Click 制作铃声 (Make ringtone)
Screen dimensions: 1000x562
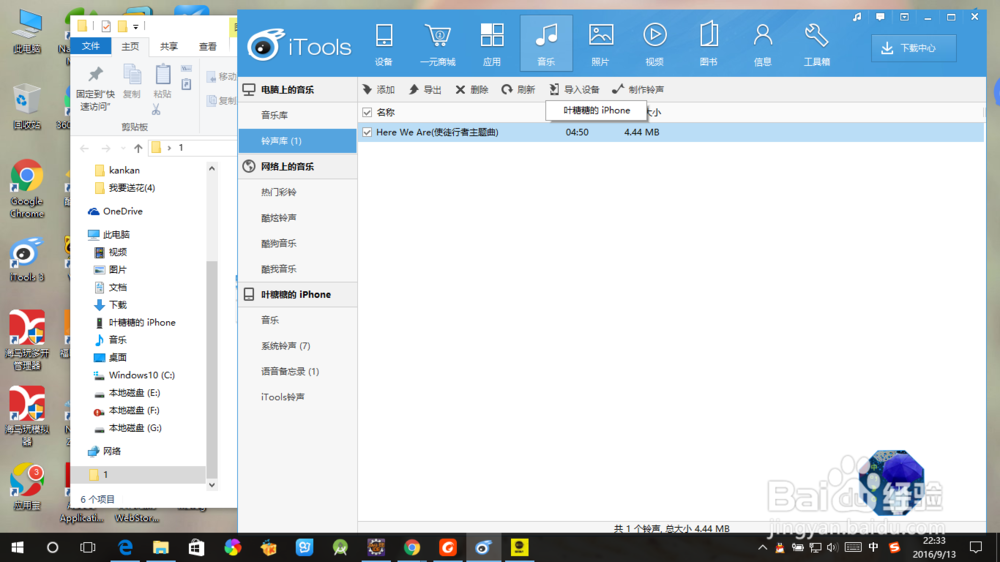coord(638,89)
